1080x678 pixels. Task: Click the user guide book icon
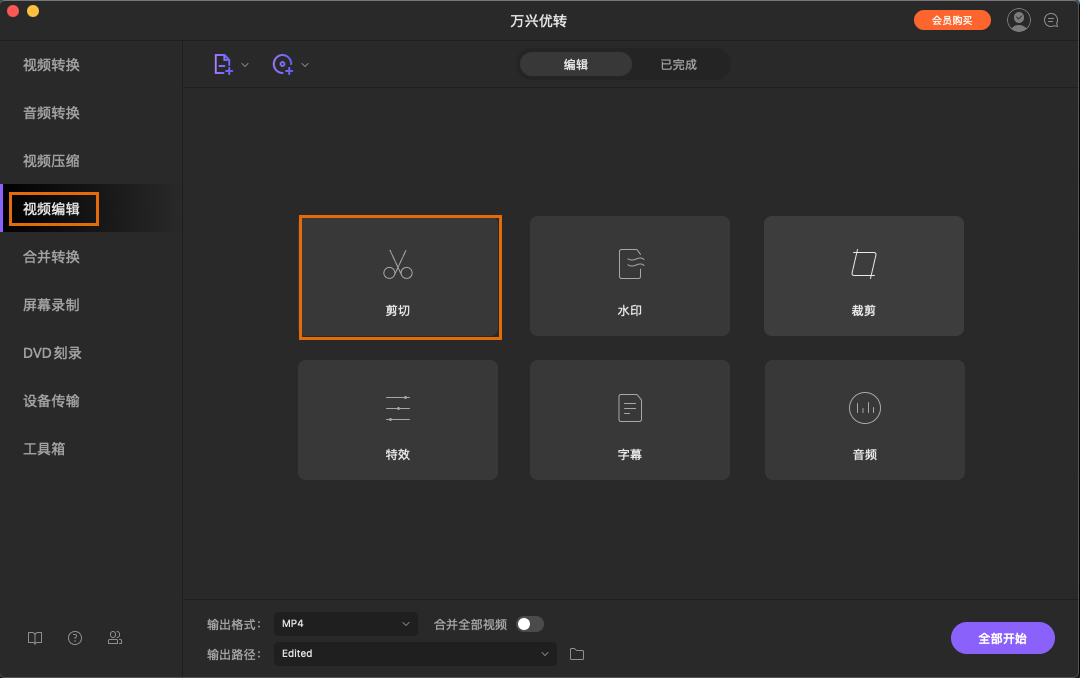pos(35,637)
